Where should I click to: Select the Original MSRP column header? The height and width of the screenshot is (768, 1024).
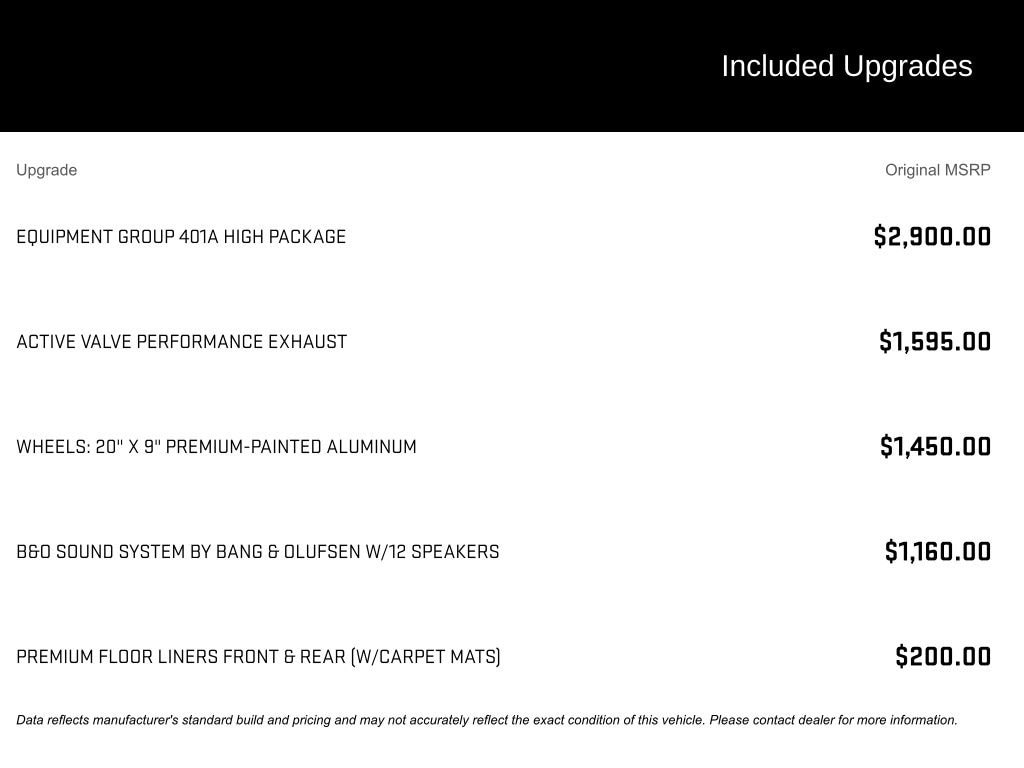coord(937,170)
